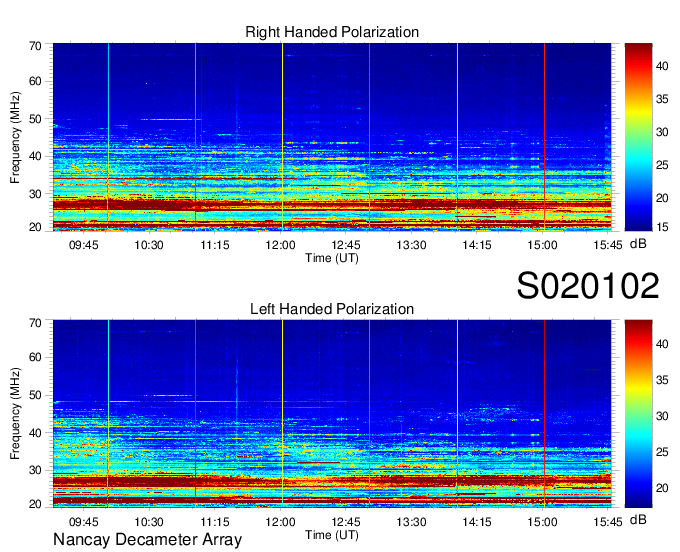Click 'Frequency (MHz)' axis label of Left Handed plot
Screen dimensions: 680x552
[x=15, y=414]
